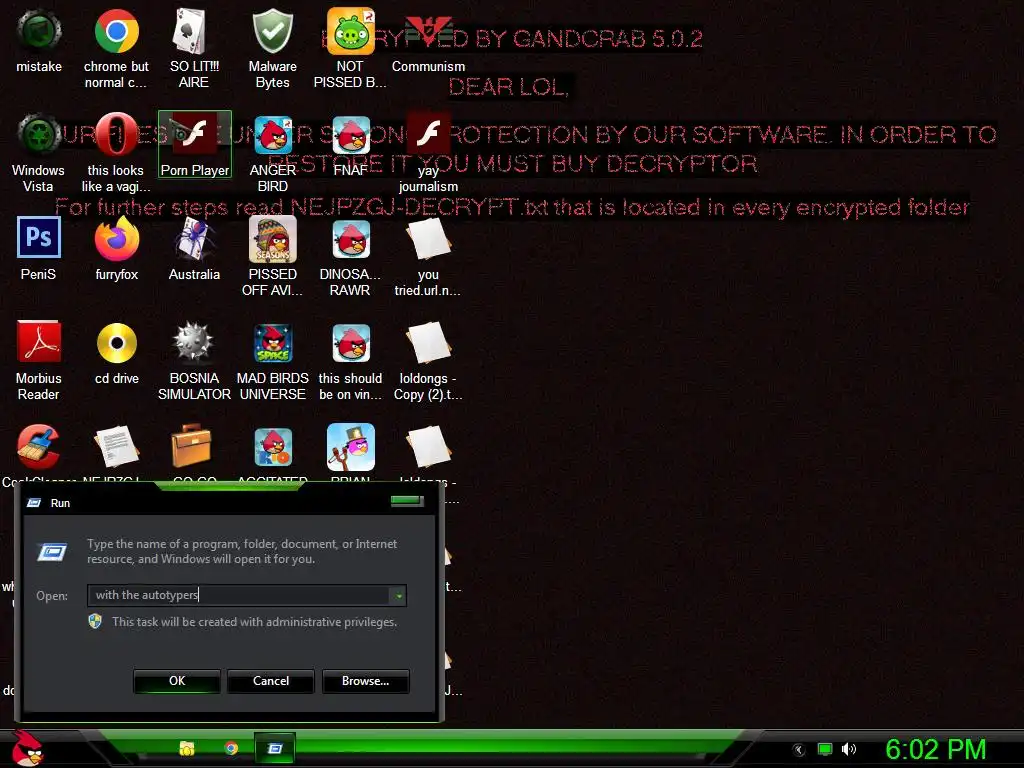
Task: Select the 'NOT PISSED B...' green pig icon
Action: click(350, 48)
